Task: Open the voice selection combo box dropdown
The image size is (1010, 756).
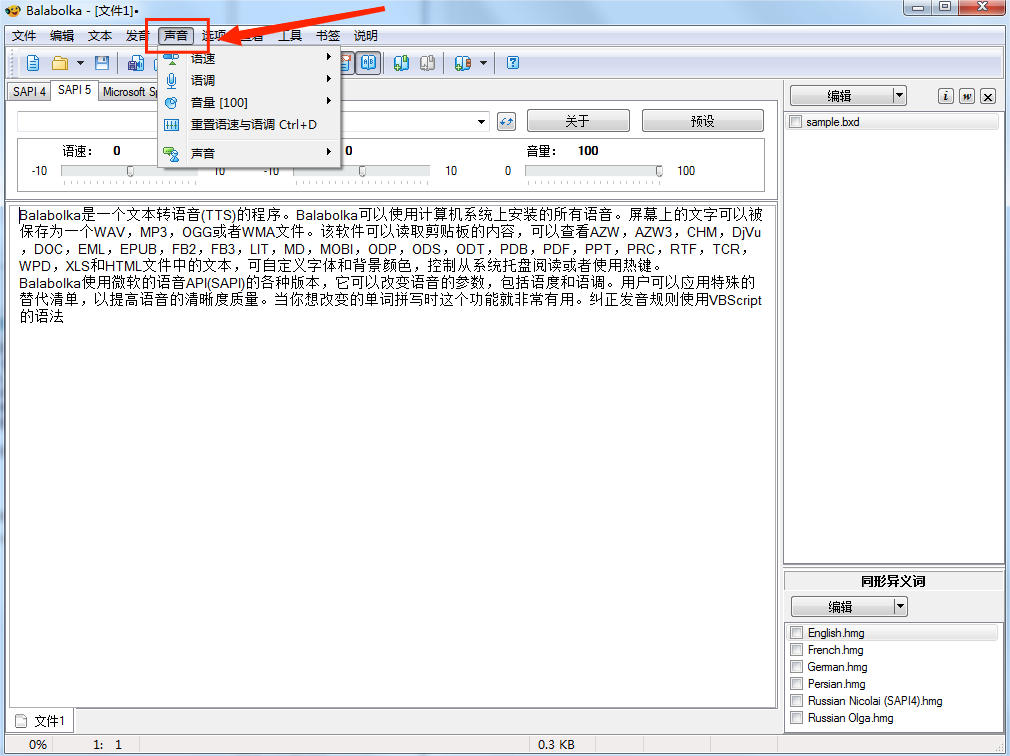Action: [x=483, y=121]
